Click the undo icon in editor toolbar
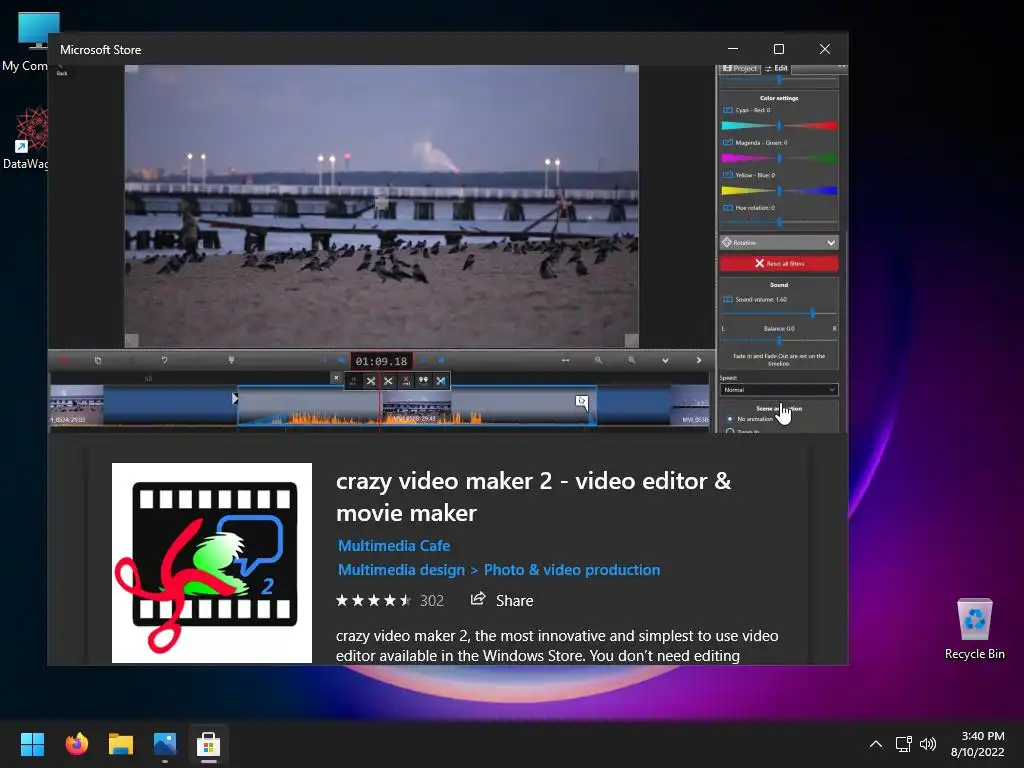This screenshot has height=768, width=1024. pos(164,360)
